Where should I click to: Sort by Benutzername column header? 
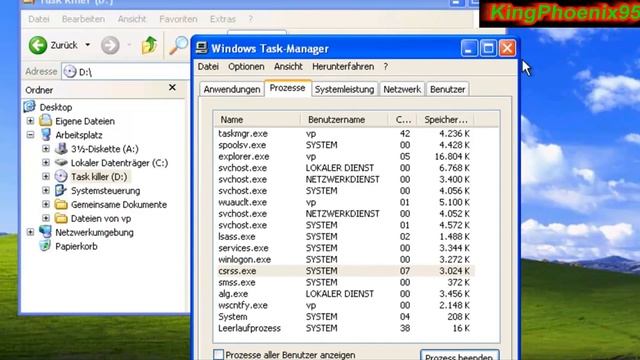click(x=344, y=120)
